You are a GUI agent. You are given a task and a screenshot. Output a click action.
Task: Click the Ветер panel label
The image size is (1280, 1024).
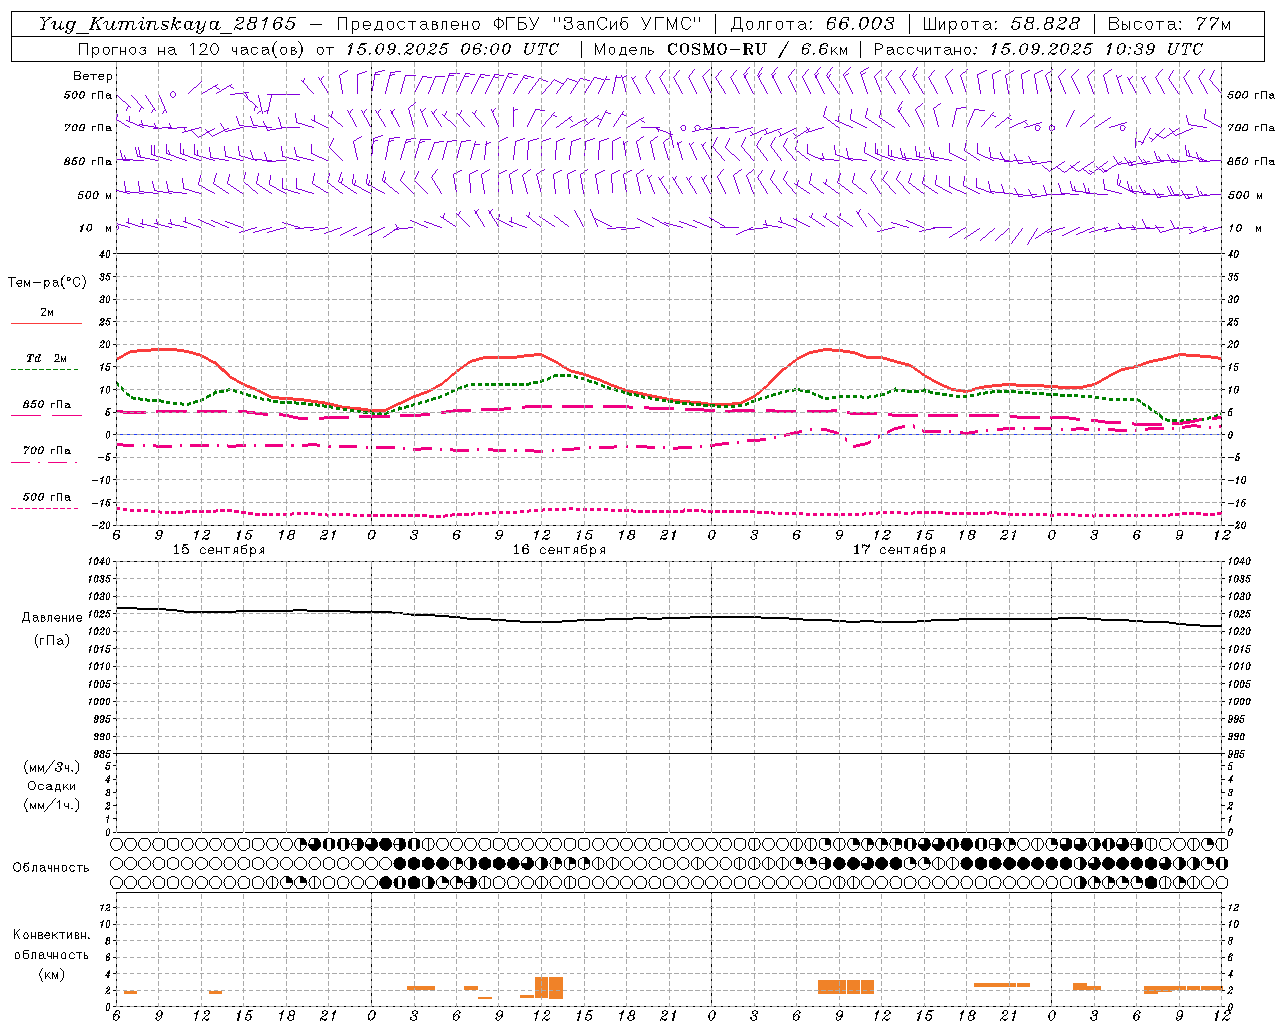point(93,76)
